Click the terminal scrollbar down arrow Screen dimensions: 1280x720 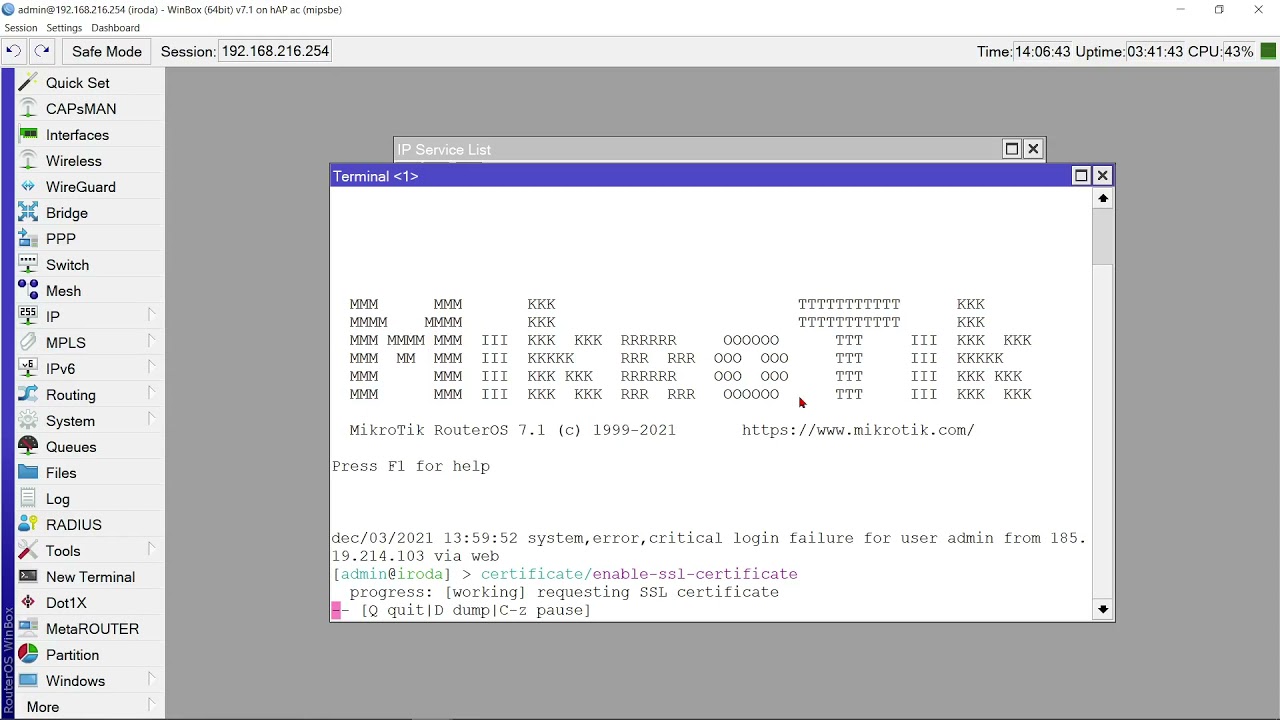1103,609
